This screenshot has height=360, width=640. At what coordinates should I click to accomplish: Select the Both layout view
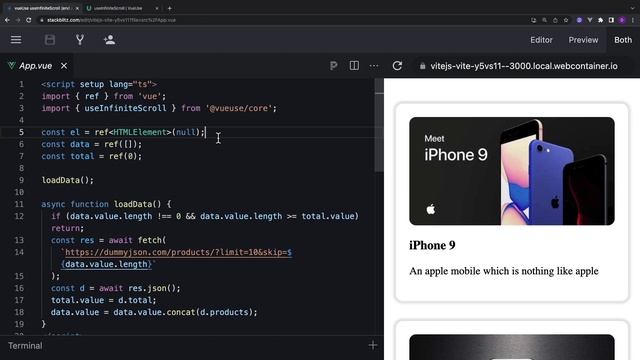(623, 40)
